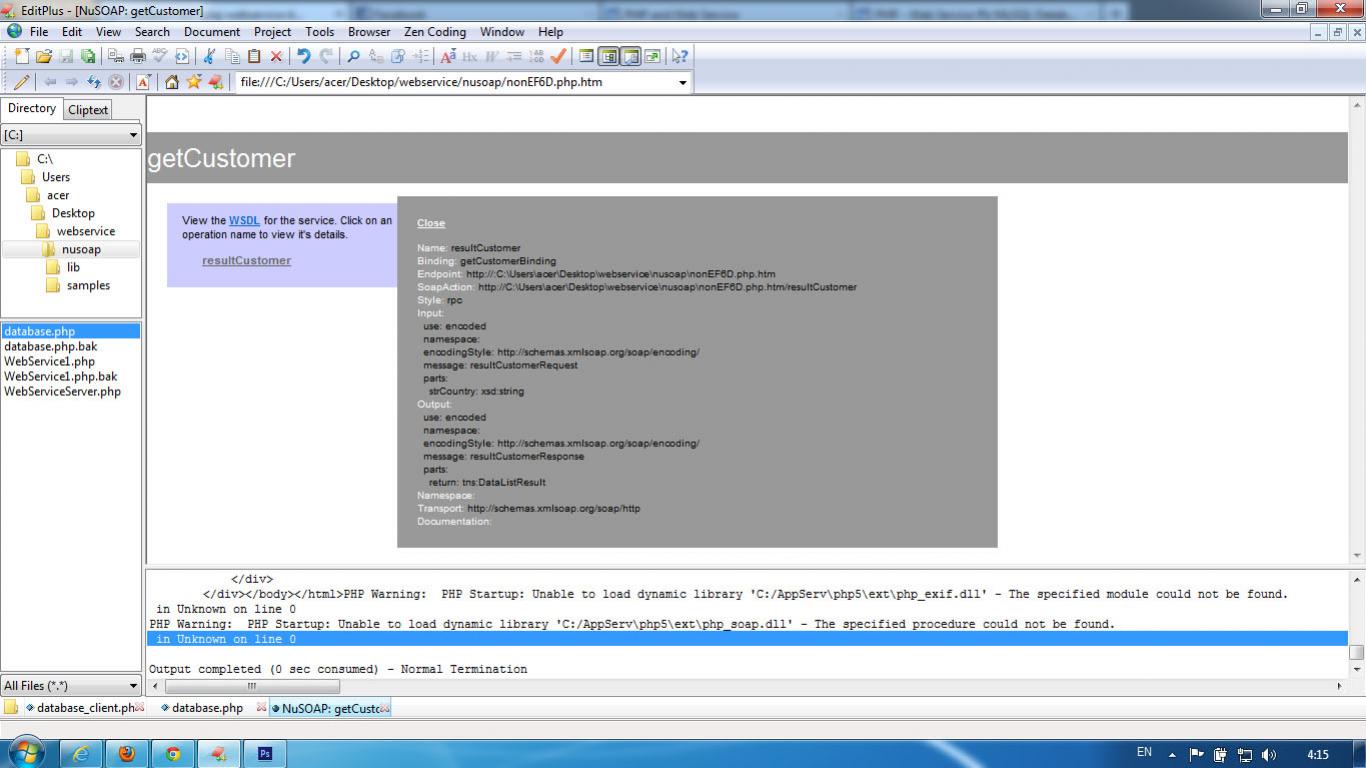Viewport: 1366px width, 768px height.
Task: Click the resultCustomer operation link
Action: (x=246, y=260)
